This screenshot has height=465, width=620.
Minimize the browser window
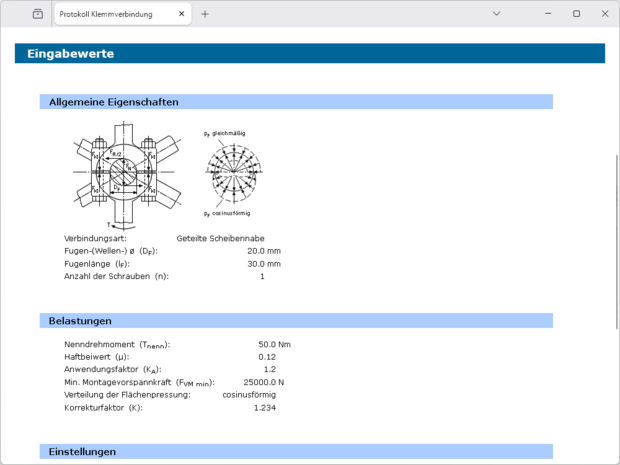click(x=537, y=14)
